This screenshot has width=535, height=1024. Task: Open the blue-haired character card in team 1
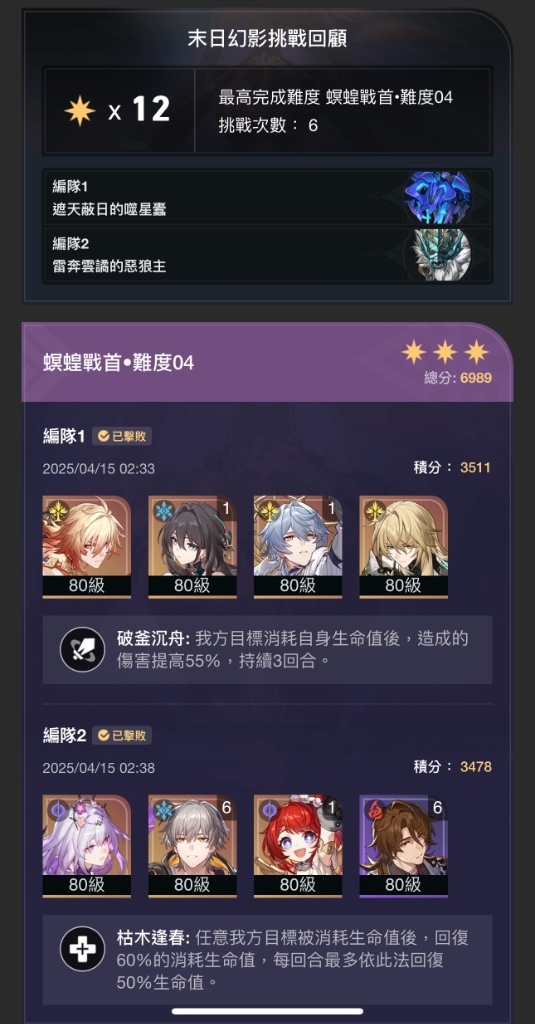pyautogui.click(x=298, y=547)
